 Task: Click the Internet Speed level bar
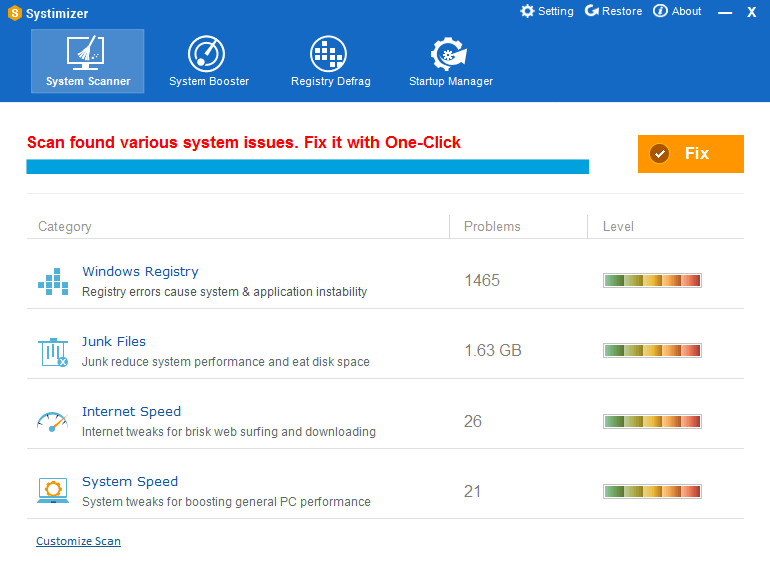click(652, 421)
